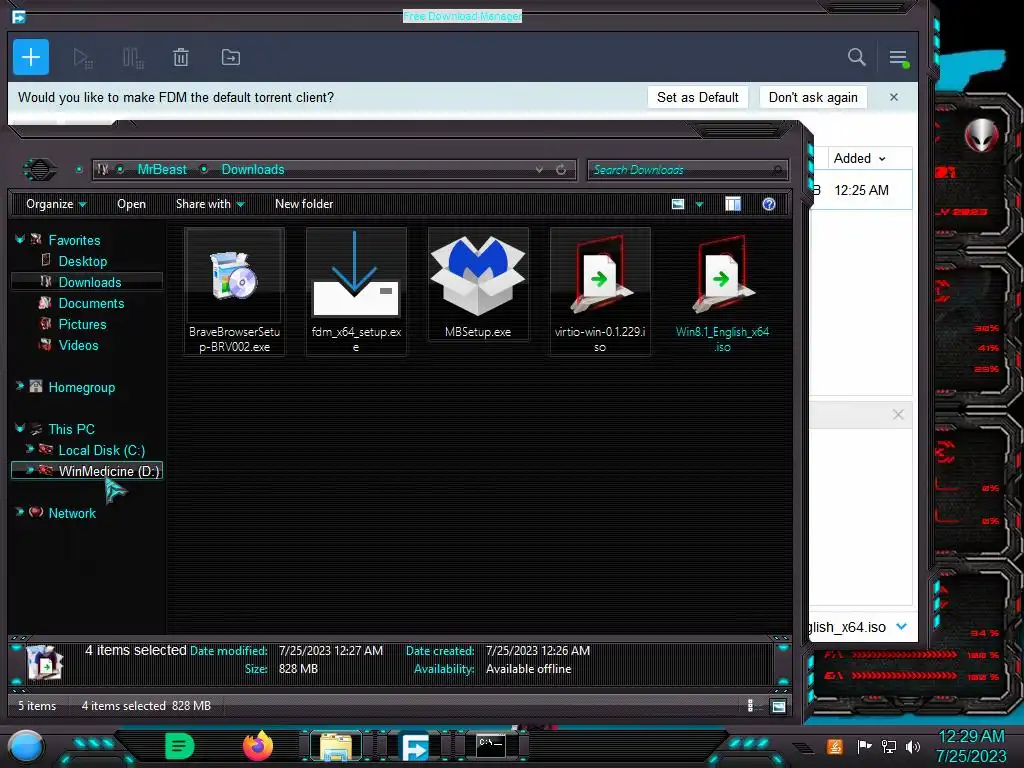The image size is (1024, 768).
Task: Select Pictures in Favorites
Action: coord(82,324)
